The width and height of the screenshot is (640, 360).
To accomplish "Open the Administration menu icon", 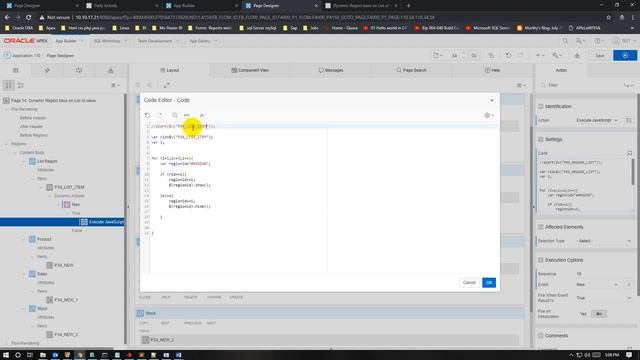I will [580, 41].
